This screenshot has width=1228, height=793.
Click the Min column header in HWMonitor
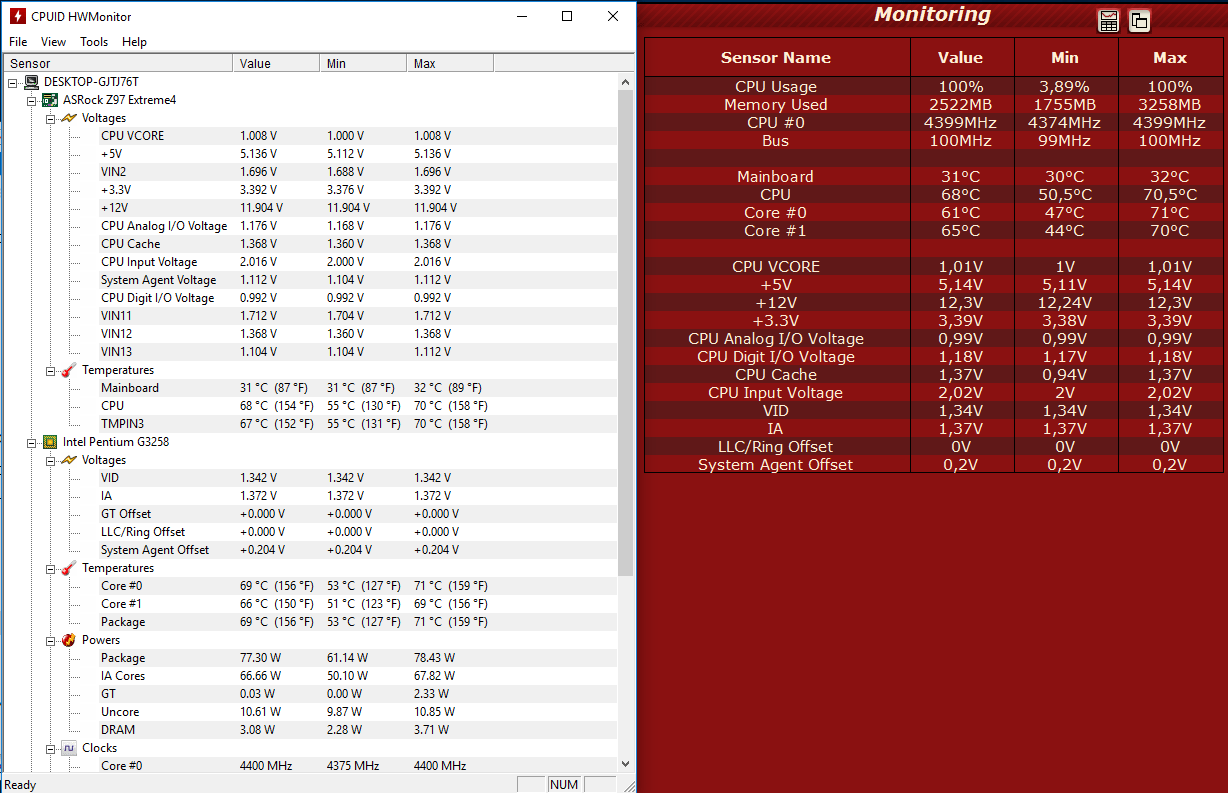tap(364, 63)
